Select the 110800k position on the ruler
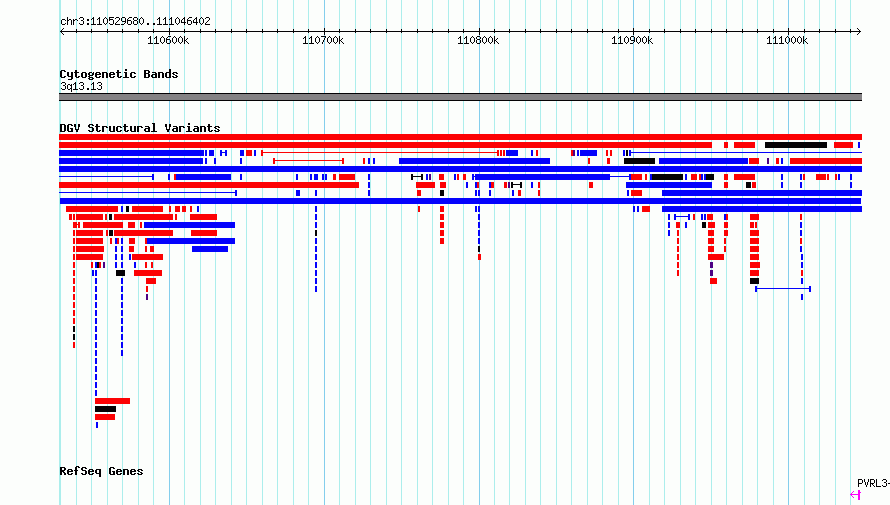The image size is (890, 505). pyautogui.click(x=478, y=40)
